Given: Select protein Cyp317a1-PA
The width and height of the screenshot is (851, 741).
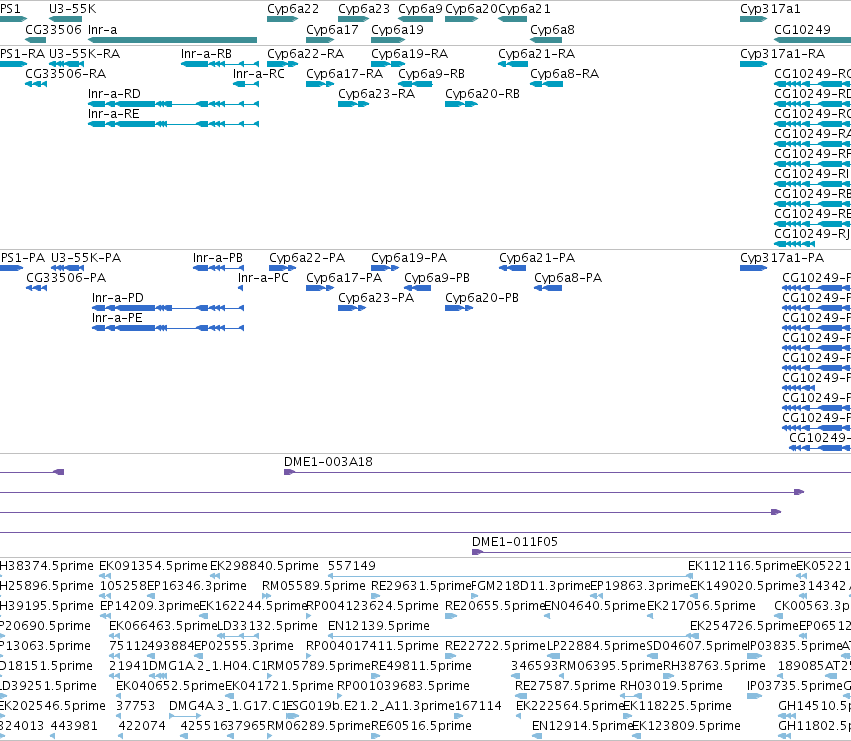Looking at the screenshot, I should (782, 258).
